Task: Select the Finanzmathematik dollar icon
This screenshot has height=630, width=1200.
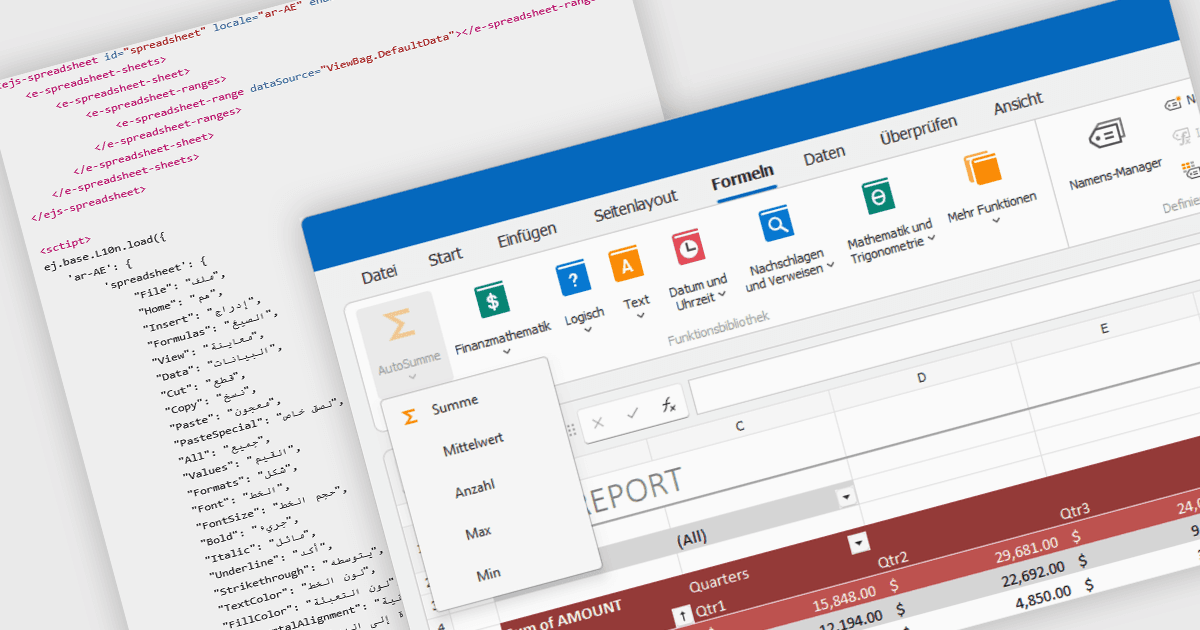Action: (x=492, y=298)
